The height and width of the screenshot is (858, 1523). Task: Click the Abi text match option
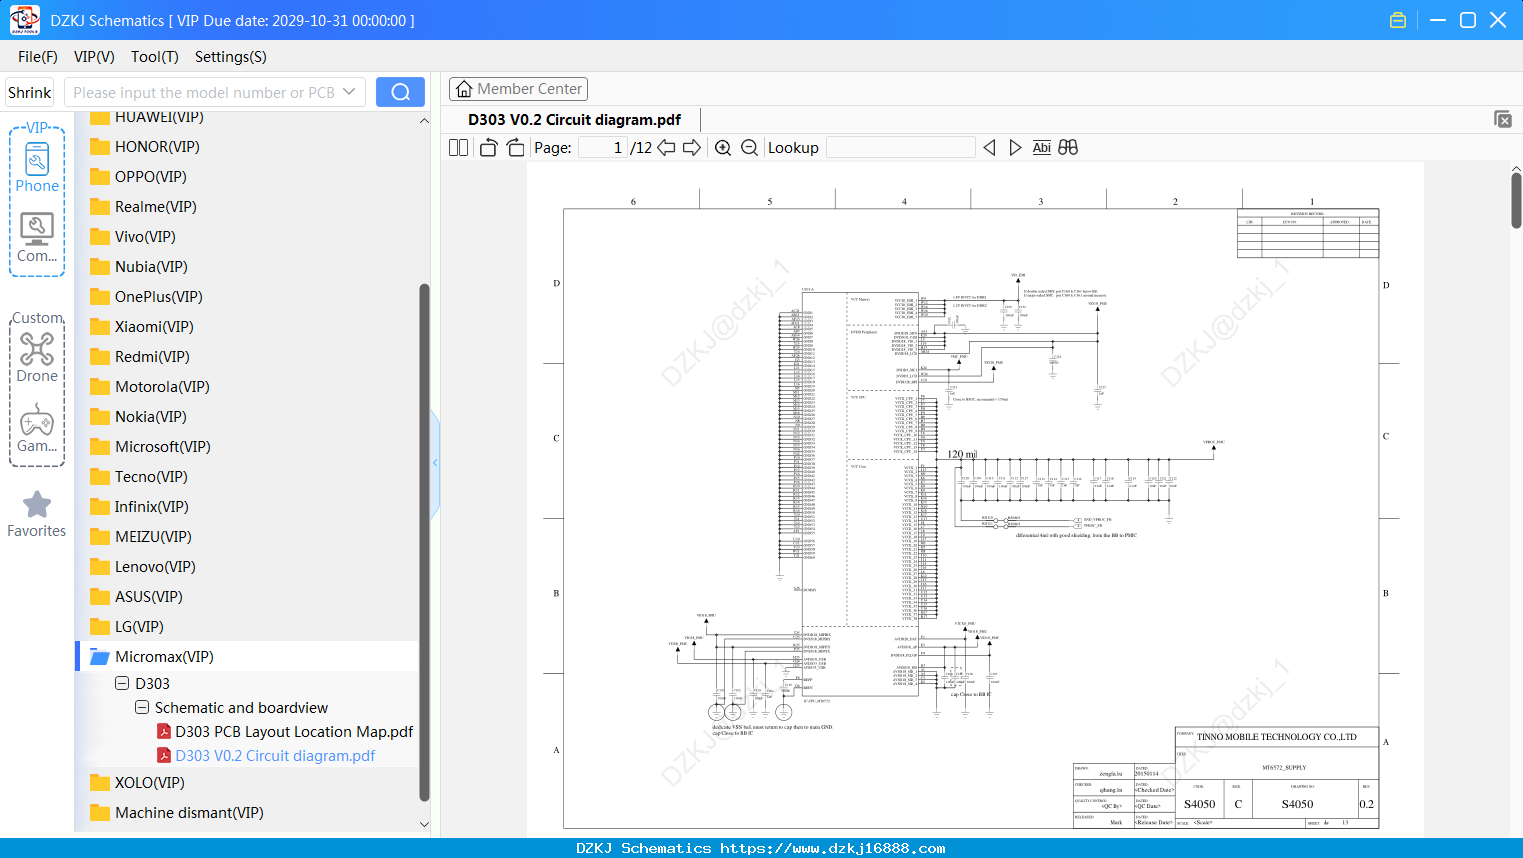coord(1041,148)
